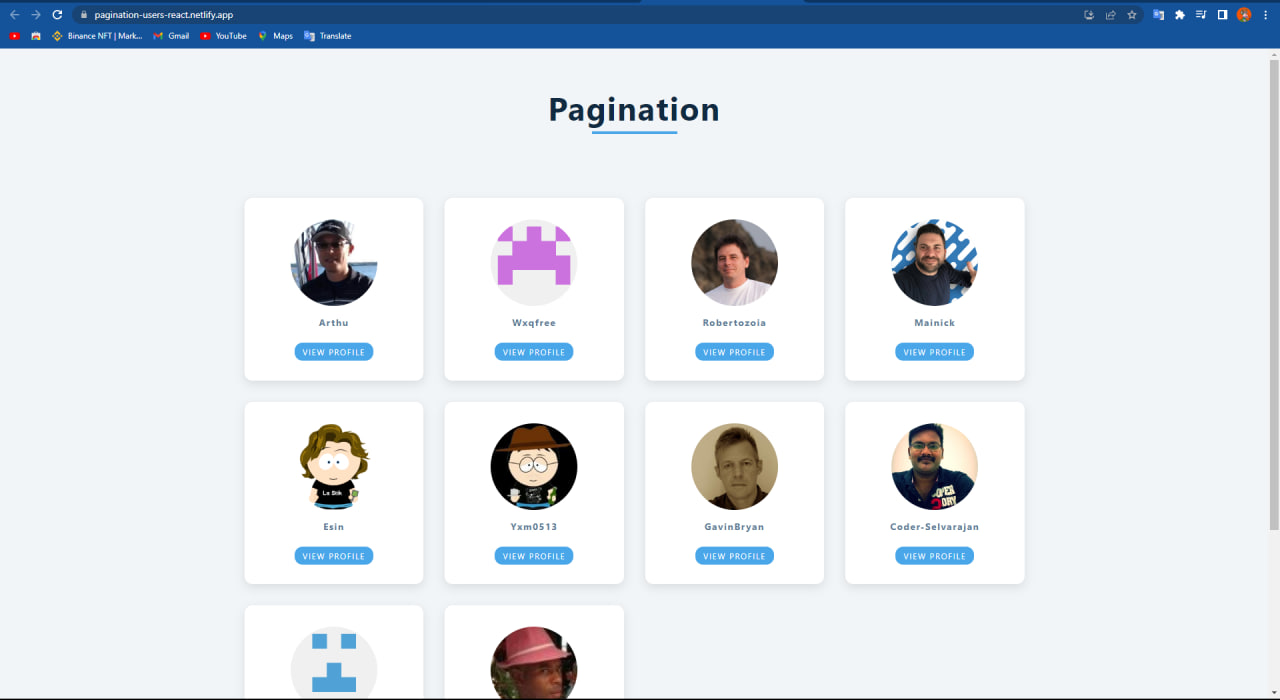Open the bookmark icon beside Binance NFT

(x=36, y=36)
